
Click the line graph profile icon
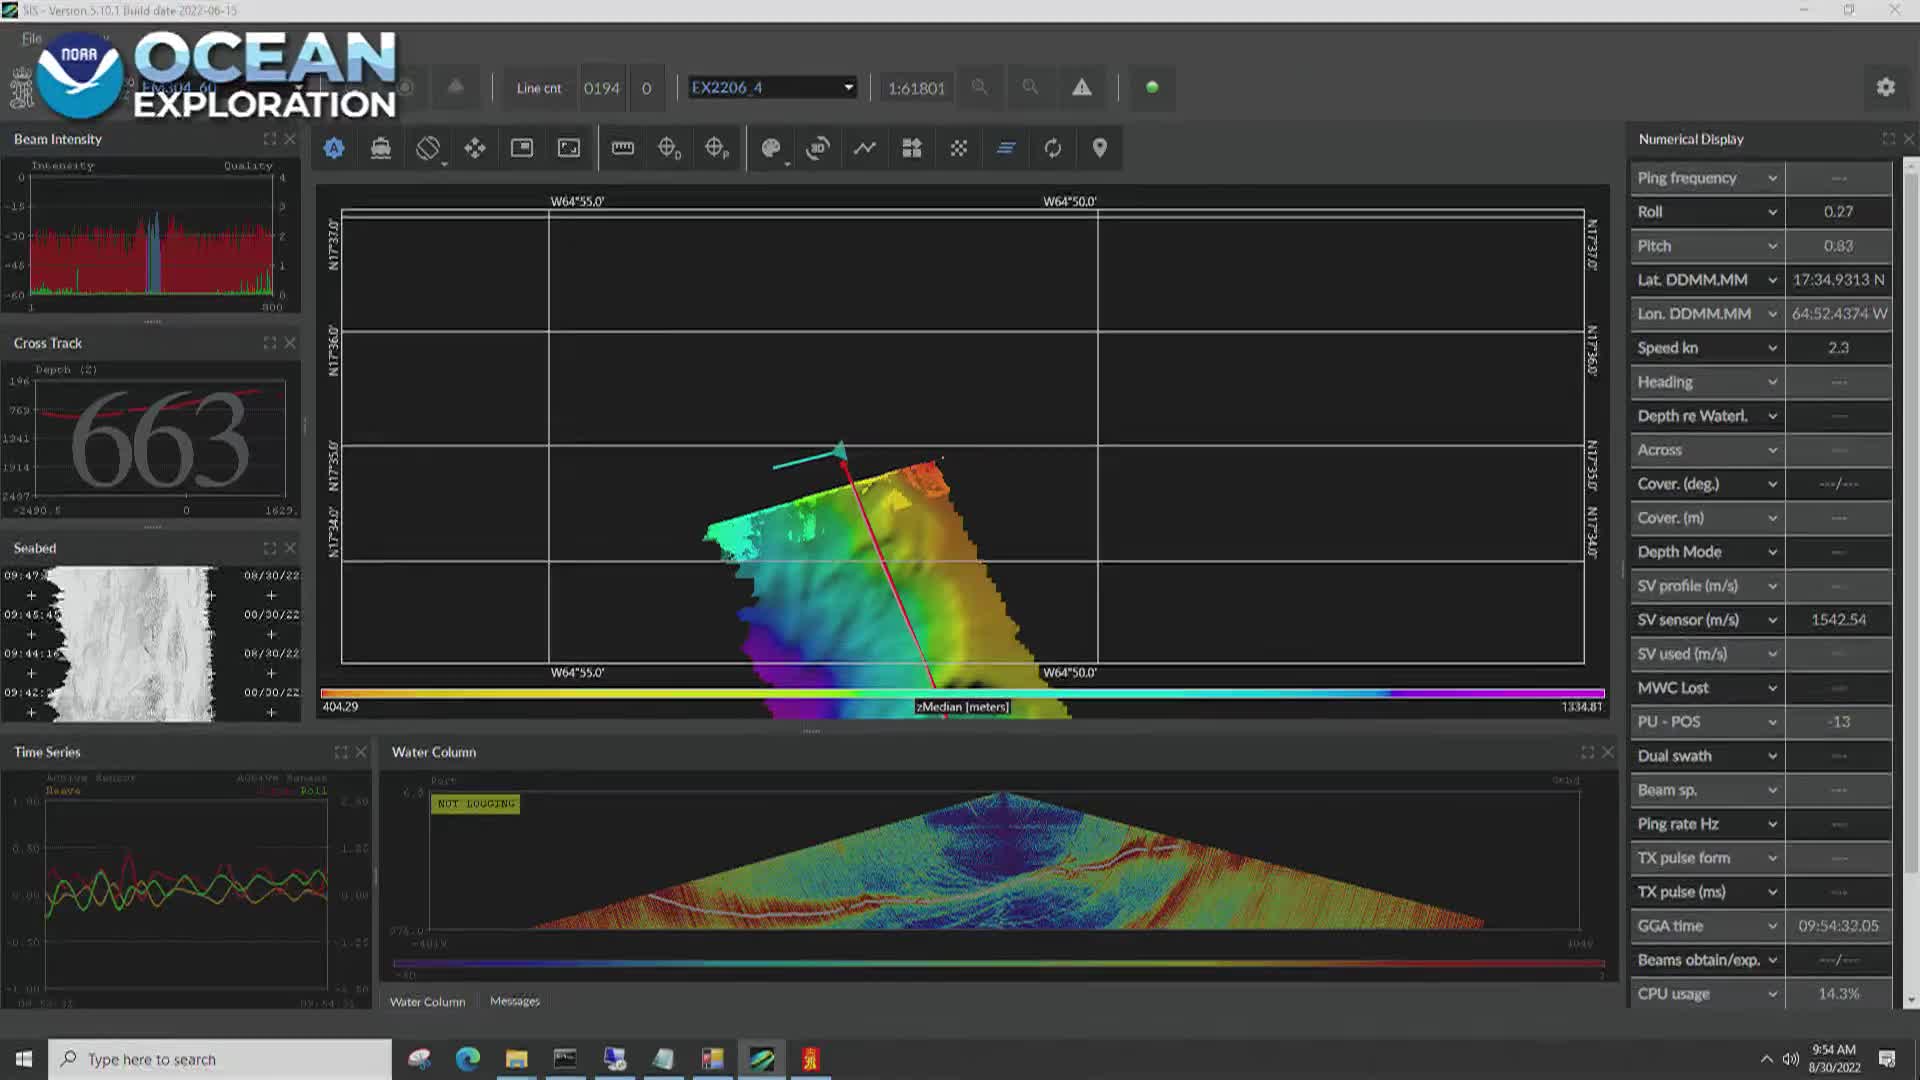click(865, 148)
